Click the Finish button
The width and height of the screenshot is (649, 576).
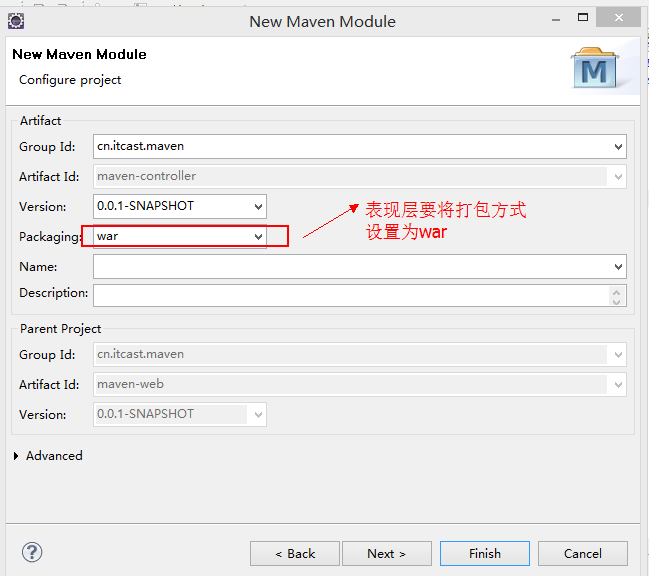click(484, 553)
